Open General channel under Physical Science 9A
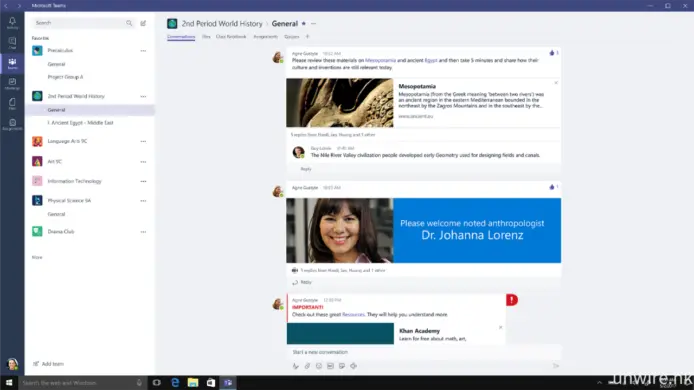 pyautogui.click(x=56, y=214)
